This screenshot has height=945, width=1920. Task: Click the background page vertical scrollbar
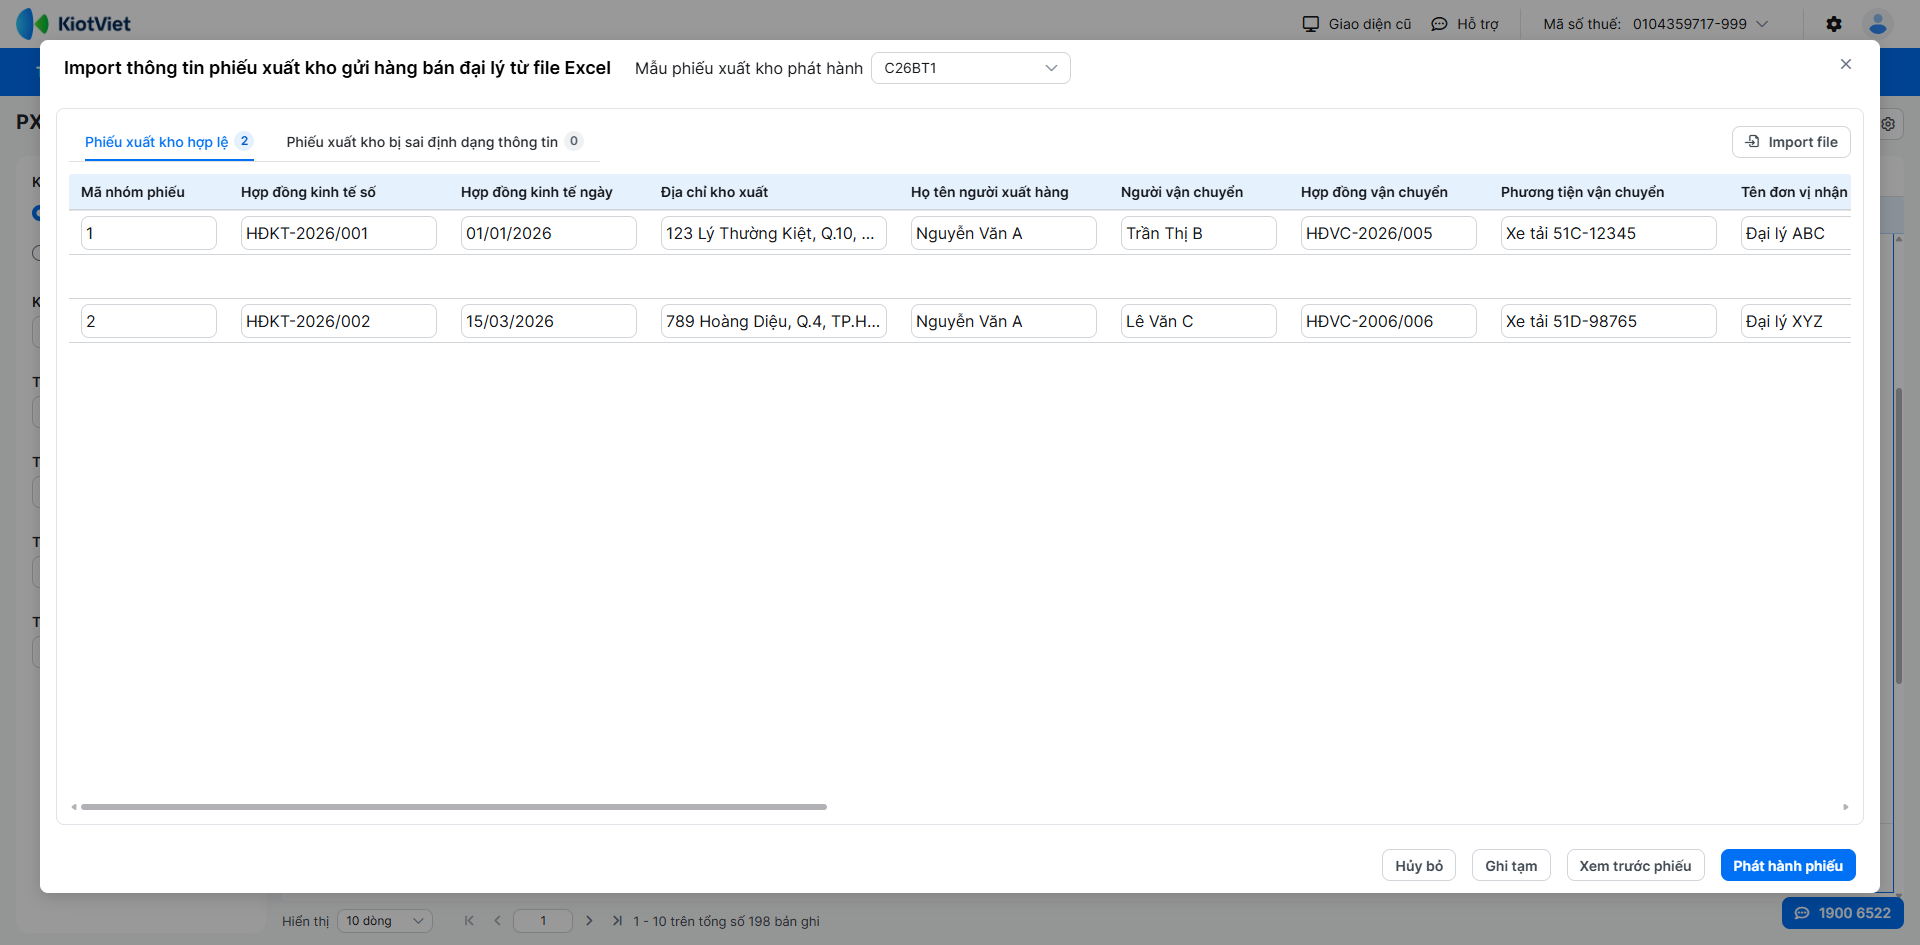coord(1899,535)
